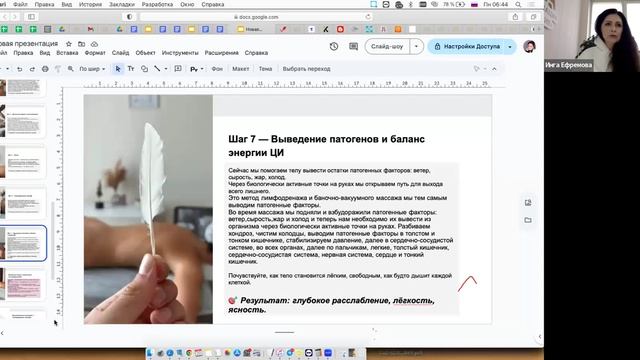Collapse the toolbar with up chevron
Screen dimensions: 640x360
(494, 69)
